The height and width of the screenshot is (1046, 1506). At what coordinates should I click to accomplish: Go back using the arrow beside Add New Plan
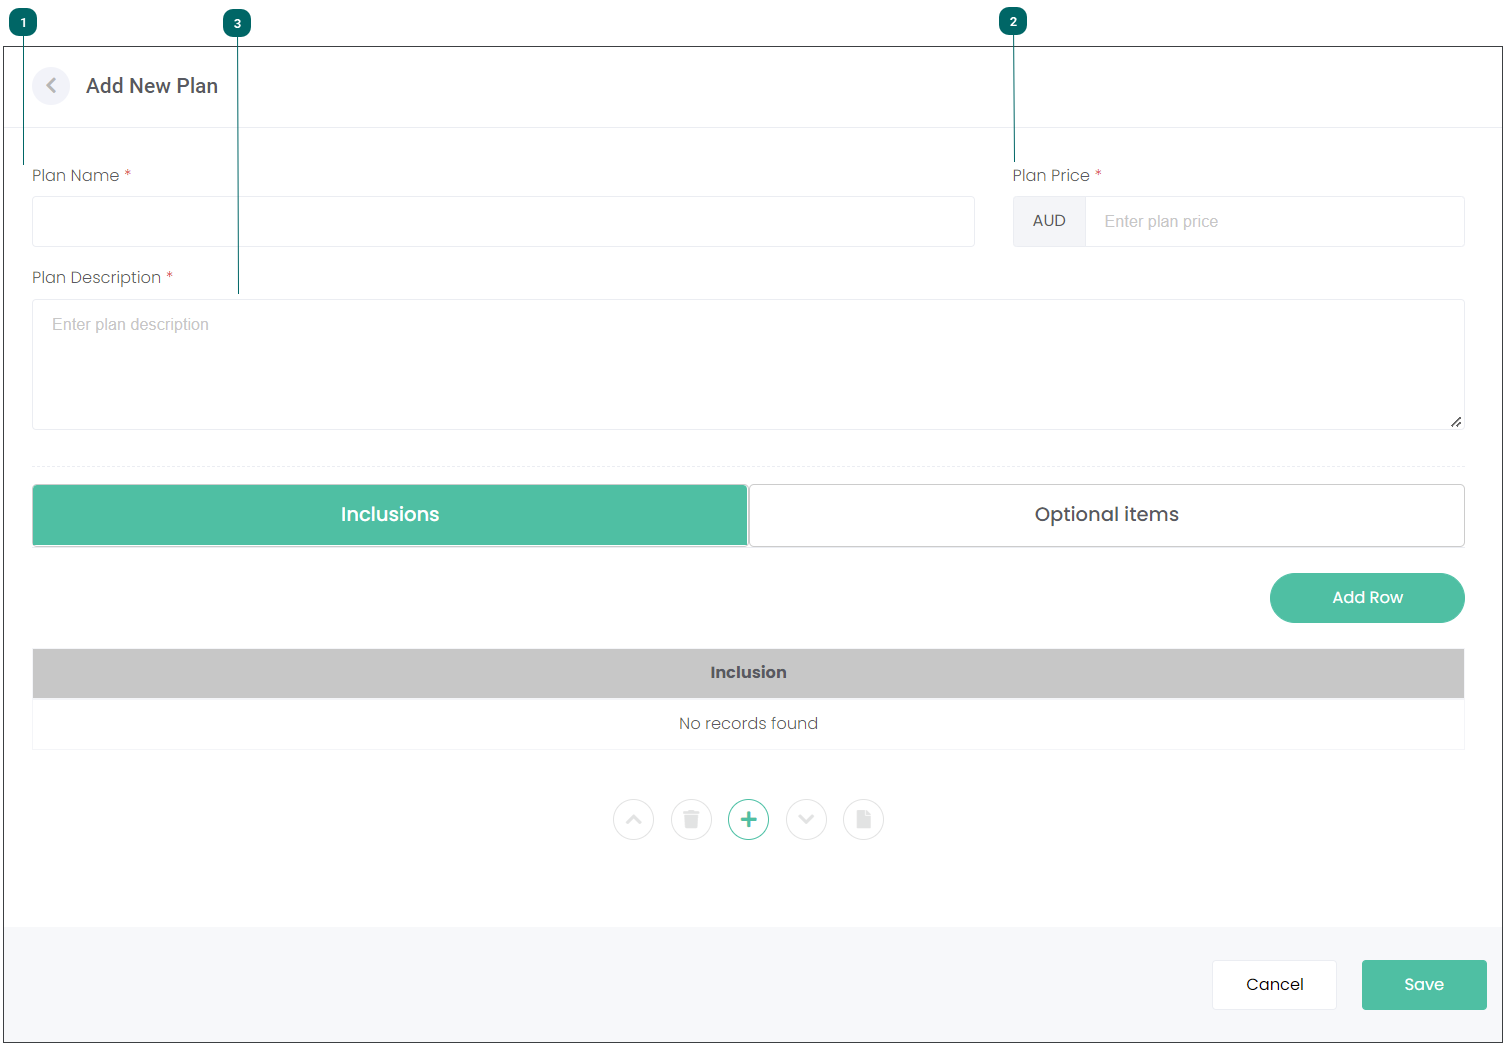point(51,86)
